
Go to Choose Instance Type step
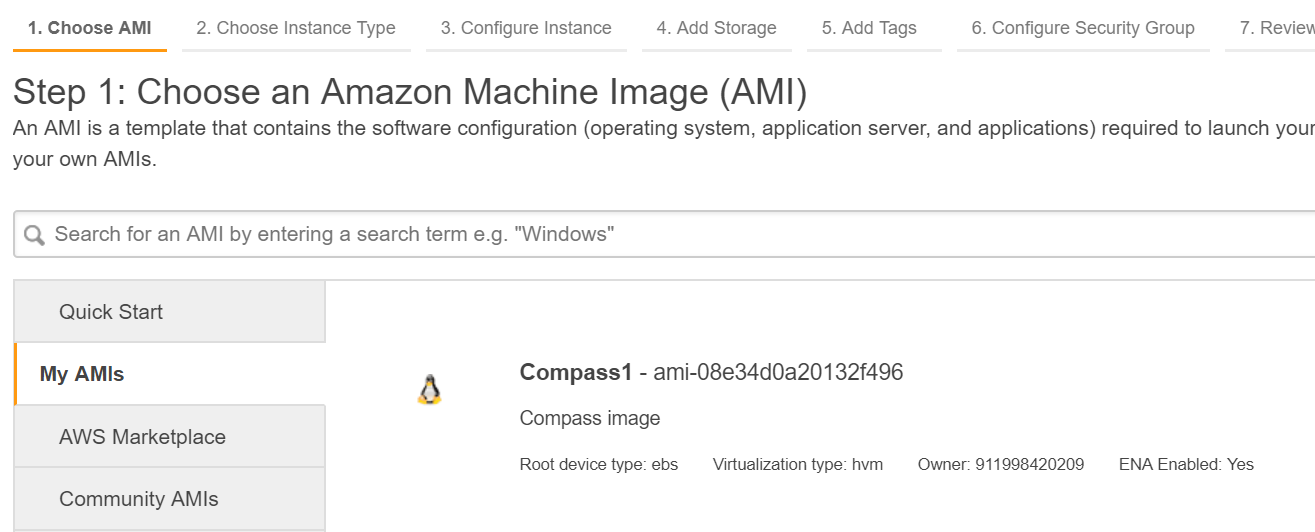296,28
